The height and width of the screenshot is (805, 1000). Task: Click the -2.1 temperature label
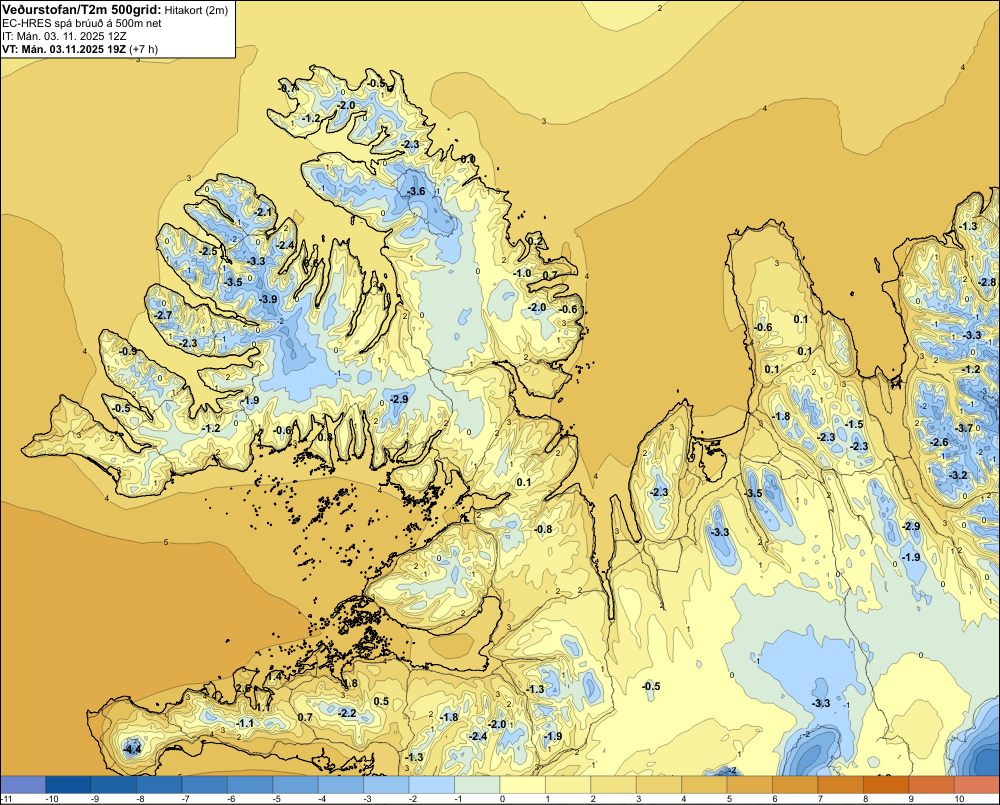[263, 212]
